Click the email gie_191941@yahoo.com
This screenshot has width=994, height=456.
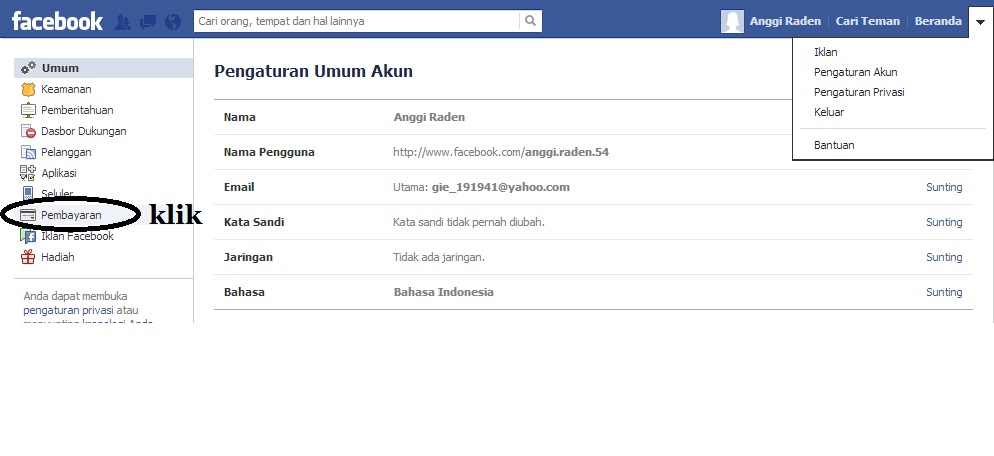click(501, 187)
